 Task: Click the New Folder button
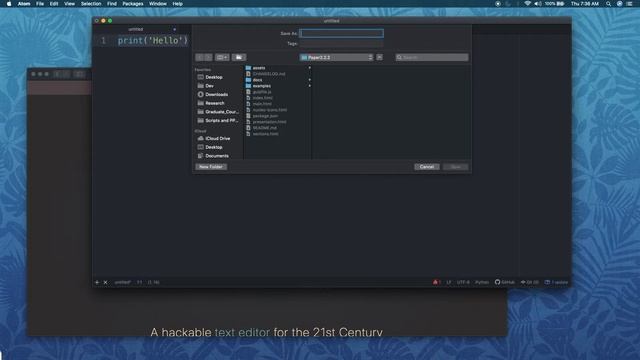click(x=211, y=167)
